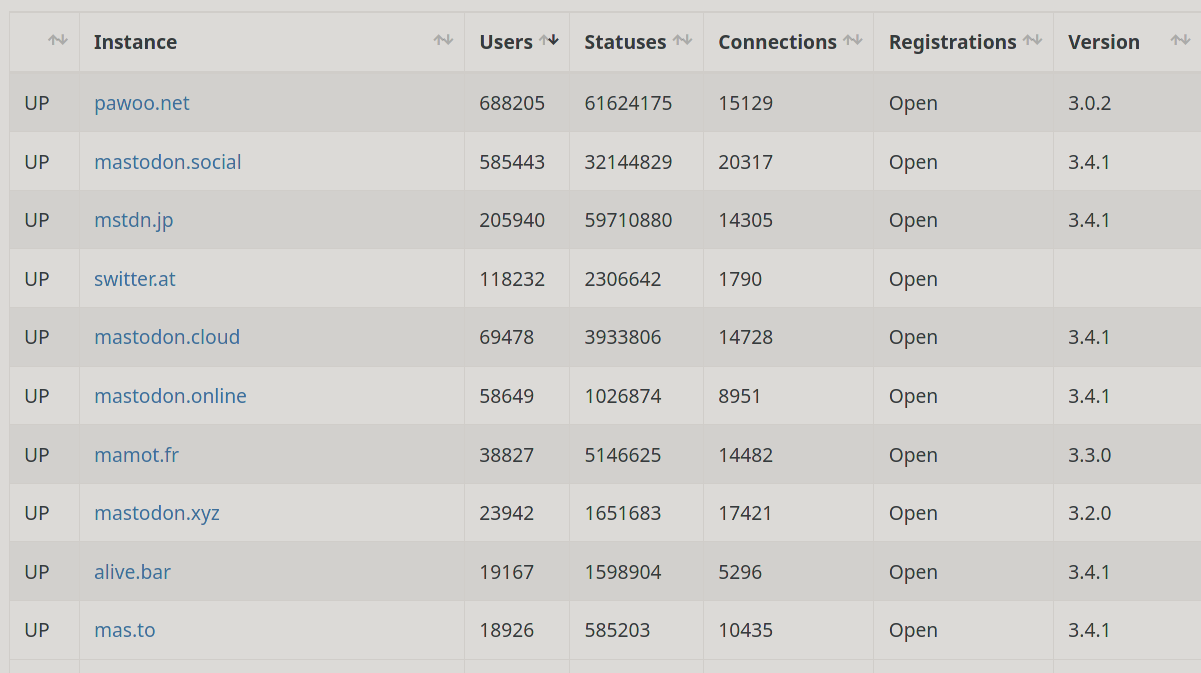
Task: Follow the alive.bar link
Action: (x=132, y=572)
